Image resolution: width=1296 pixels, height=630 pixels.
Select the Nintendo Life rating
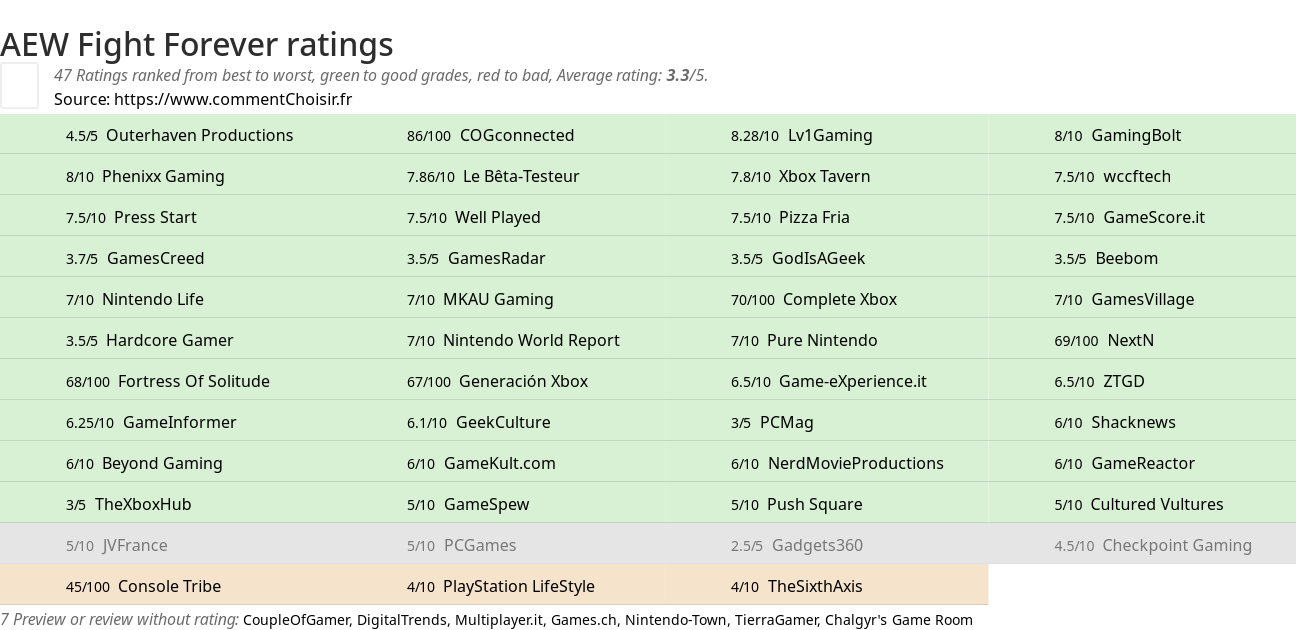pyautogui.click(x=135, y=299)
